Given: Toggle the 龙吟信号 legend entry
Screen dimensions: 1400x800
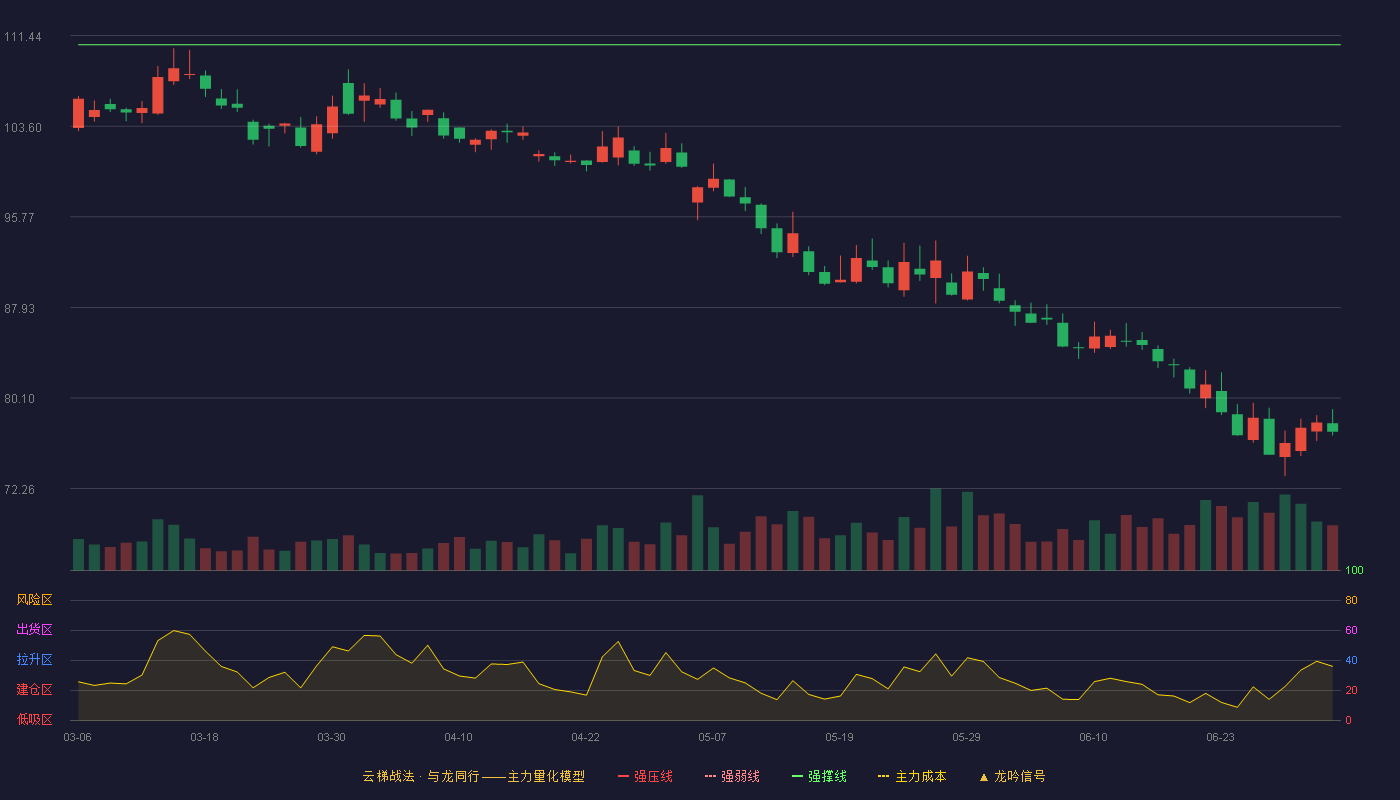Looking at the screenshot, I should (x=1011, y=776).
